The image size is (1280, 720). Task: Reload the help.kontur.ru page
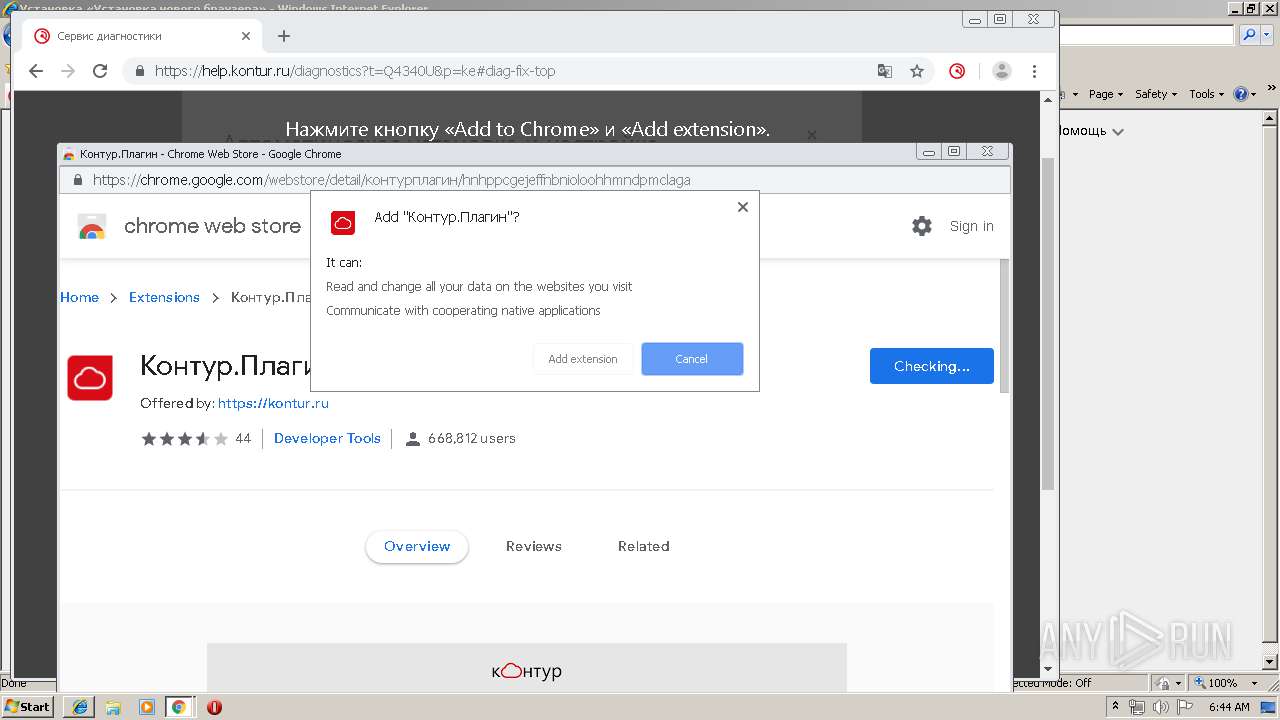(100, 71)
